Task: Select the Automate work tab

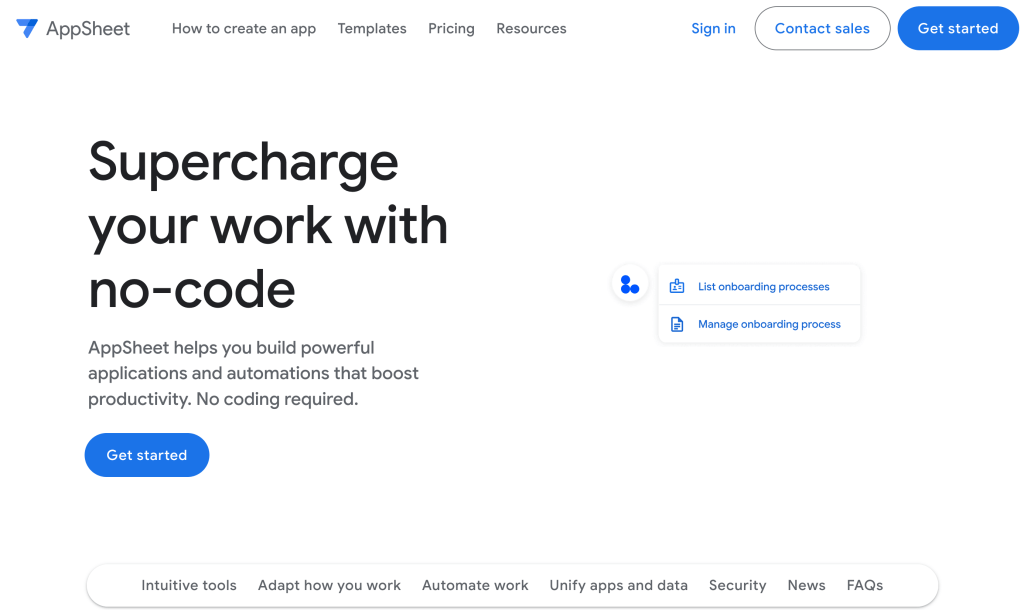Action: [475, 585]
